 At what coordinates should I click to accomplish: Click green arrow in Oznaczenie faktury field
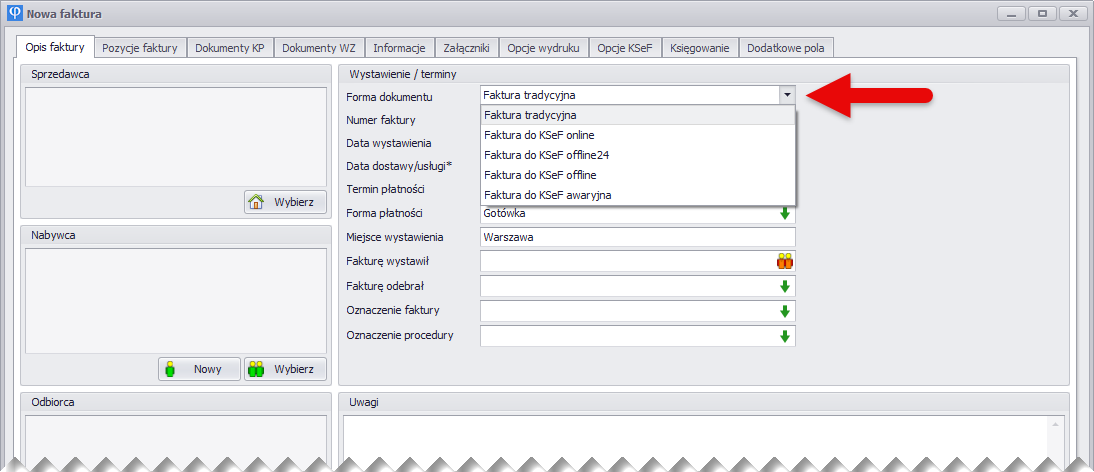(785, 311)
